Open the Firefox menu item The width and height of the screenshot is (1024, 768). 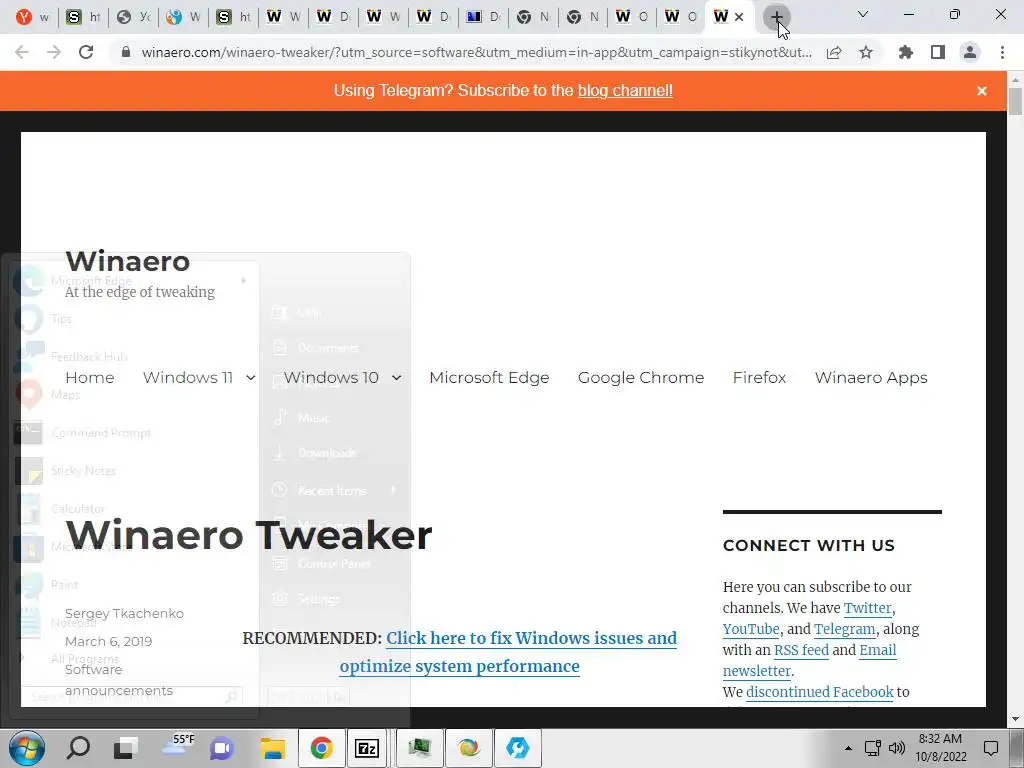(x=760, y=377)
